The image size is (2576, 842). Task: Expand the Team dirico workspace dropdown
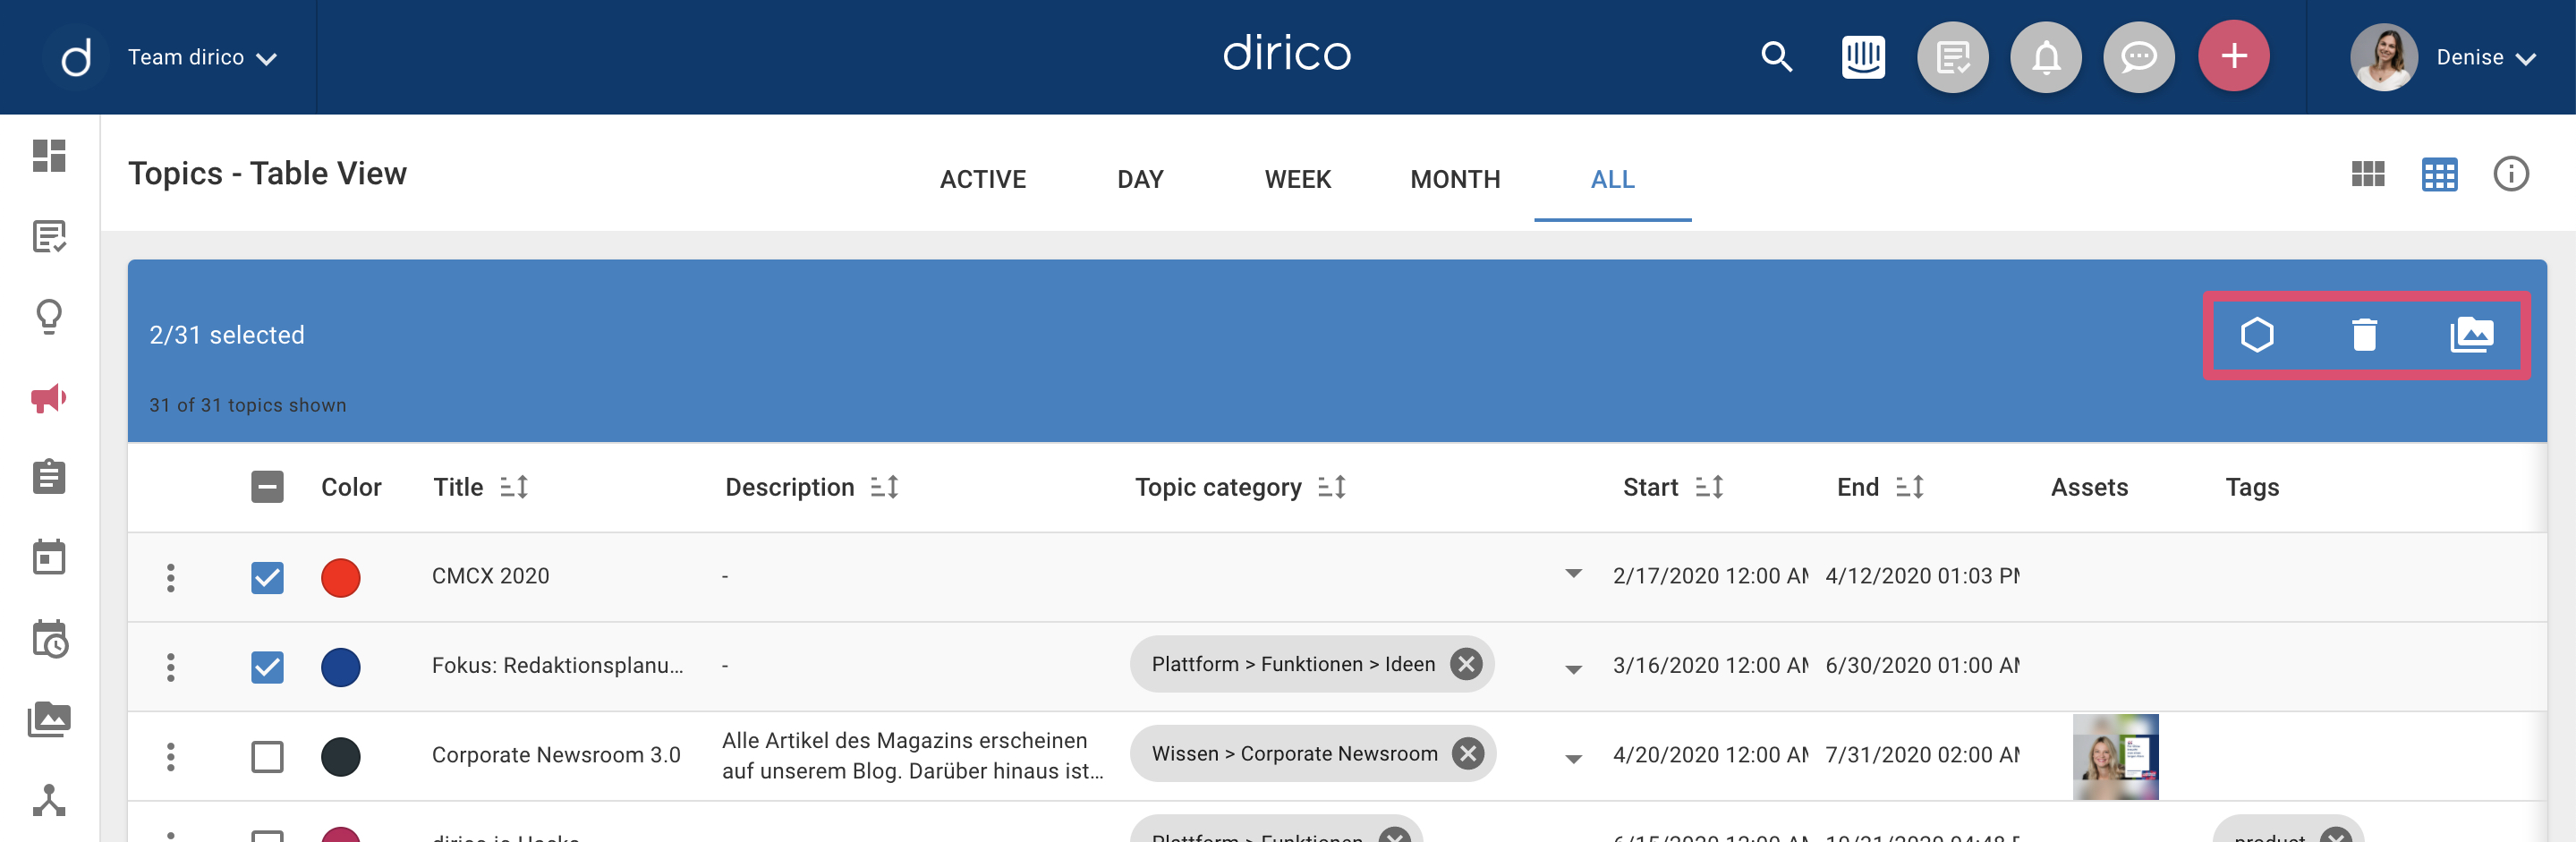point(203,58)
